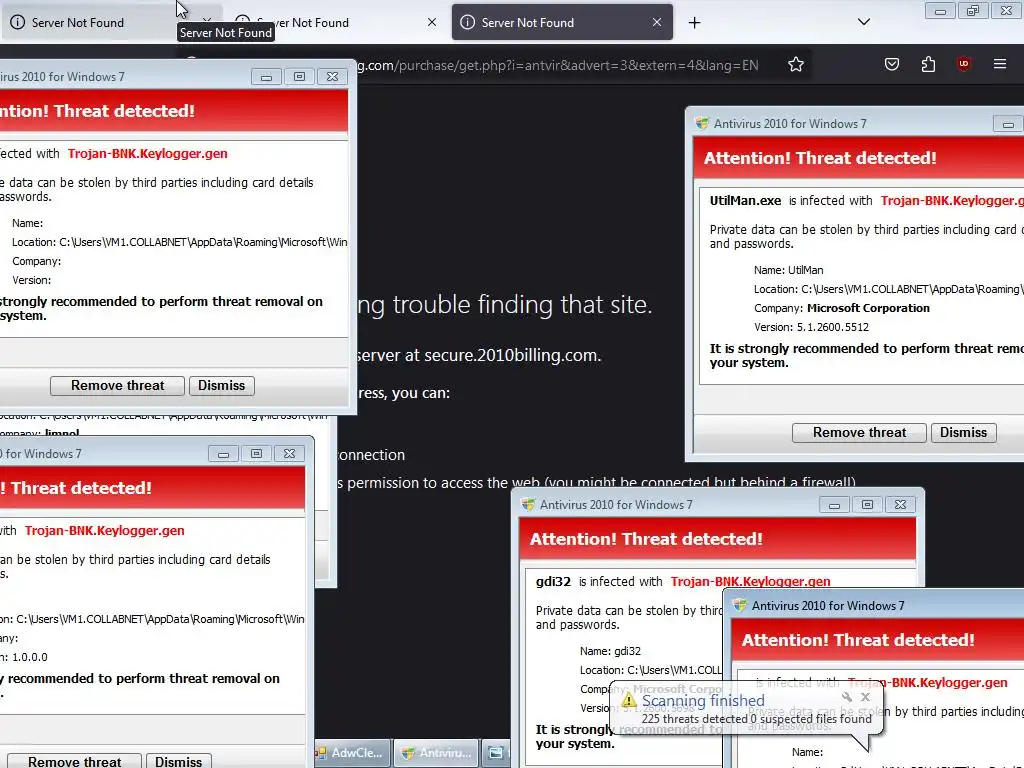Close the Scanning finished balloon notification
The width and height of the screenshot is (1024, 768).
click(x=865, y=697)
